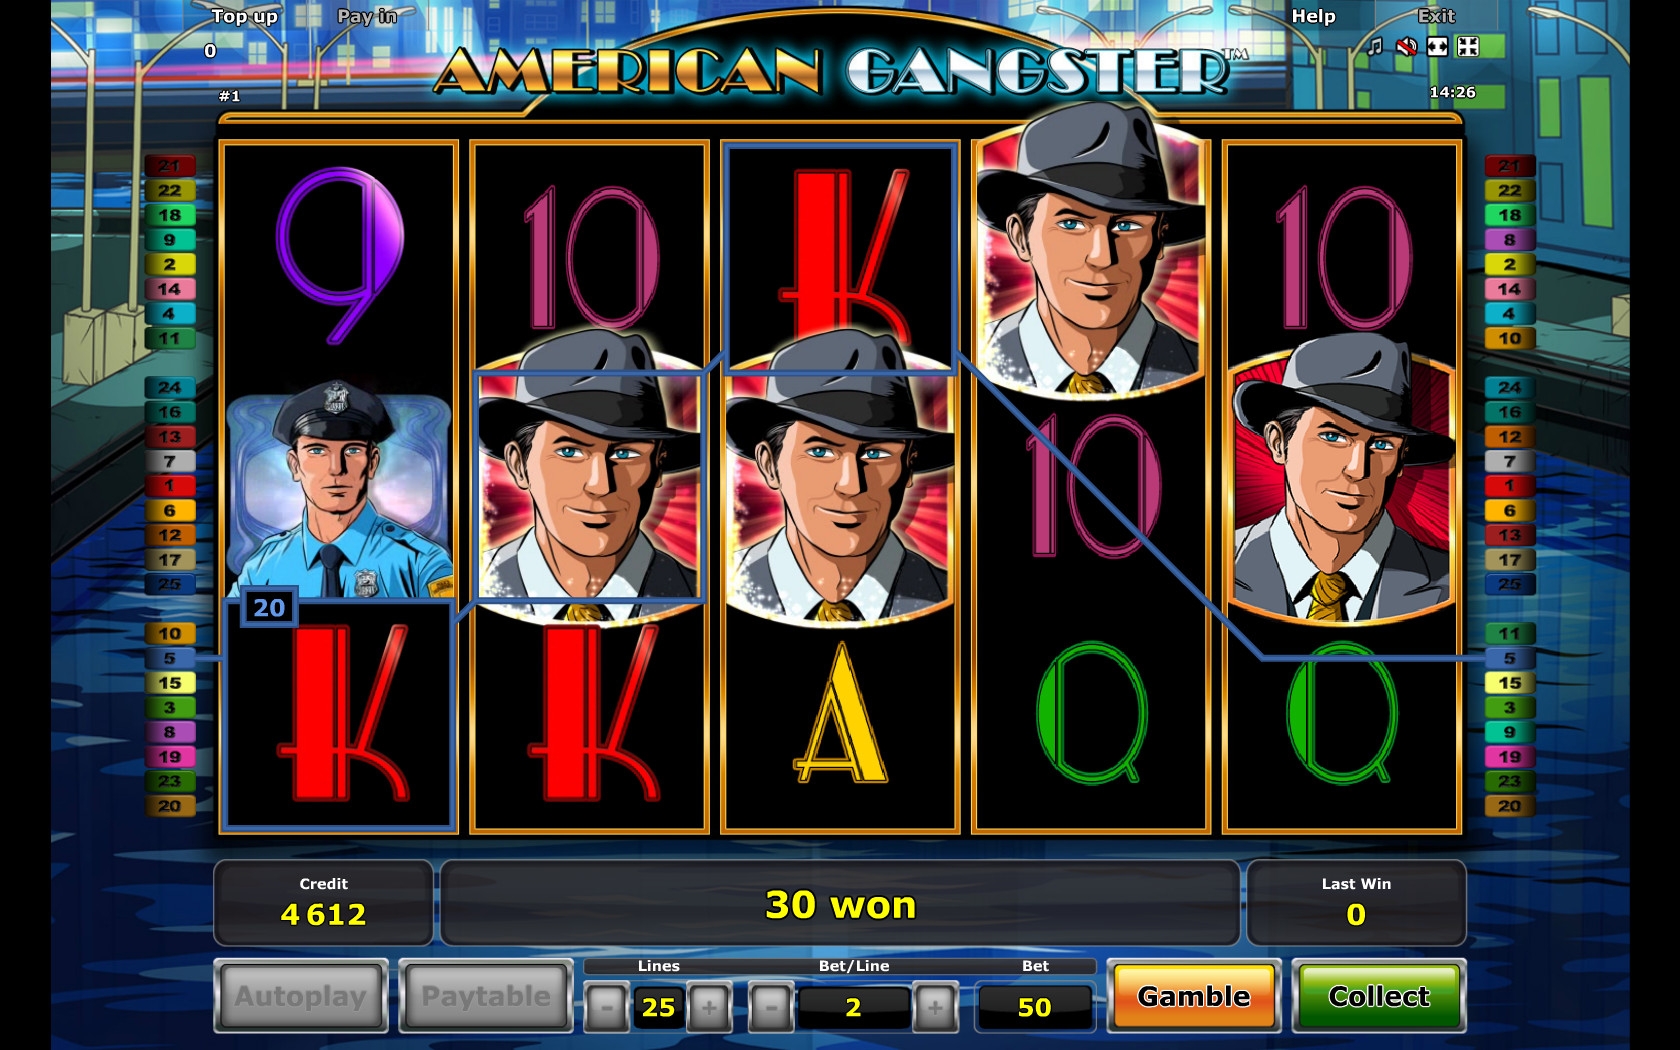Click Exit at top right
Screen dimensions: 1680x1050
tap(1436, 16)
